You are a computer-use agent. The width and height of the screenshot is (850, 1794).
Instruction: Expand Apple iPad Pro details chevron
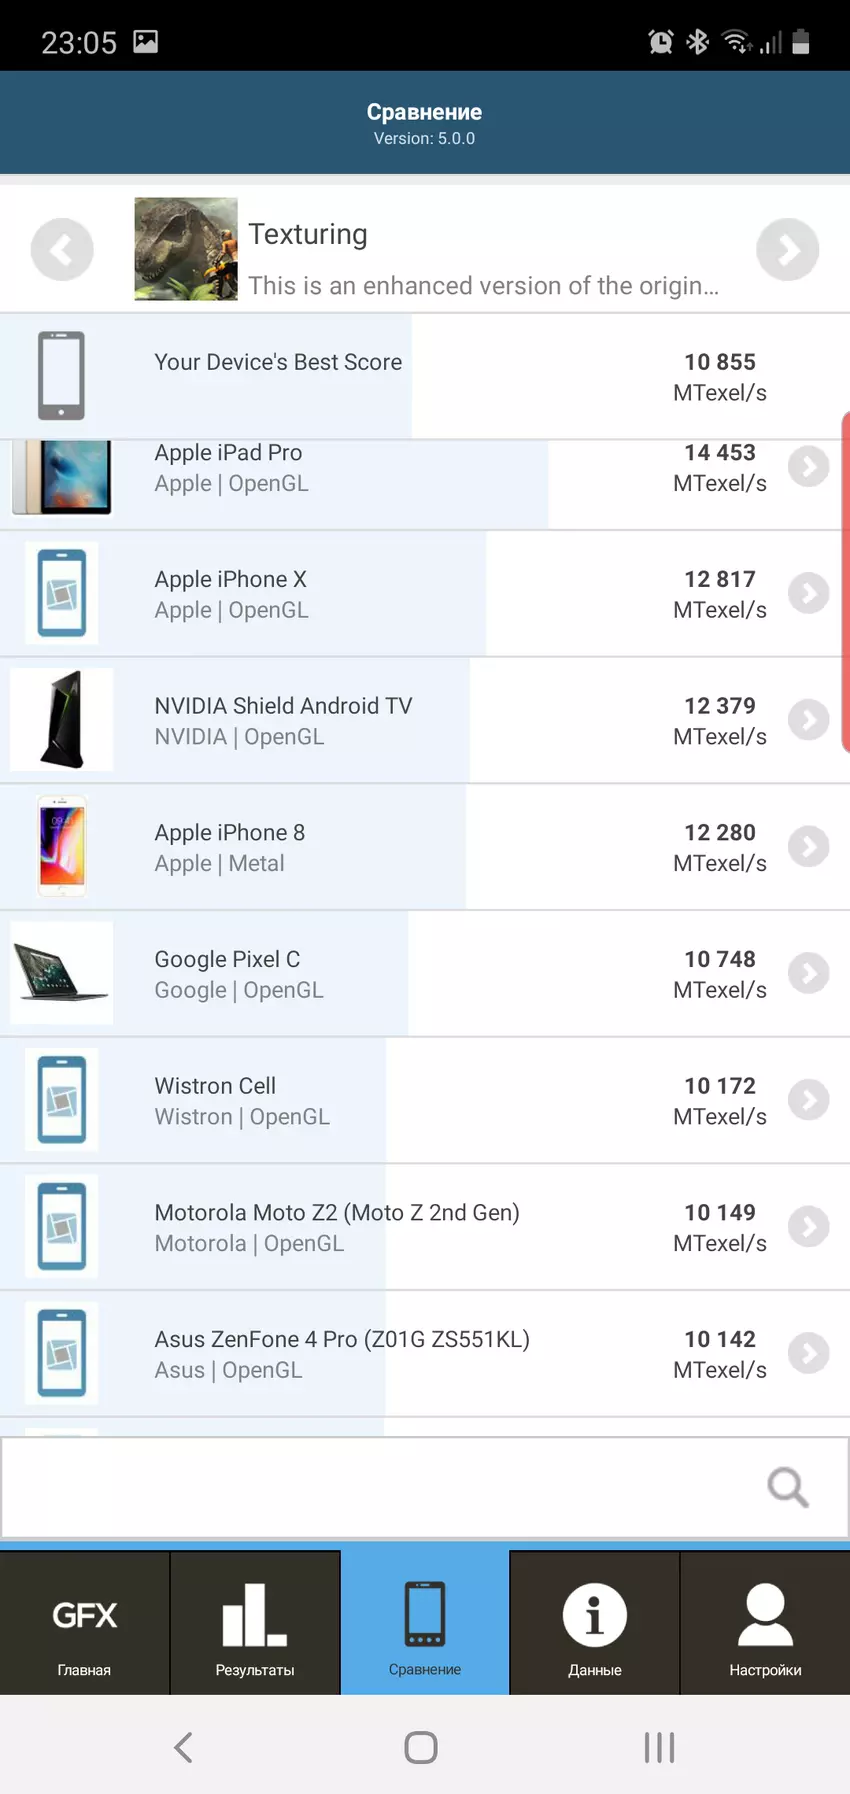[808, 467]
